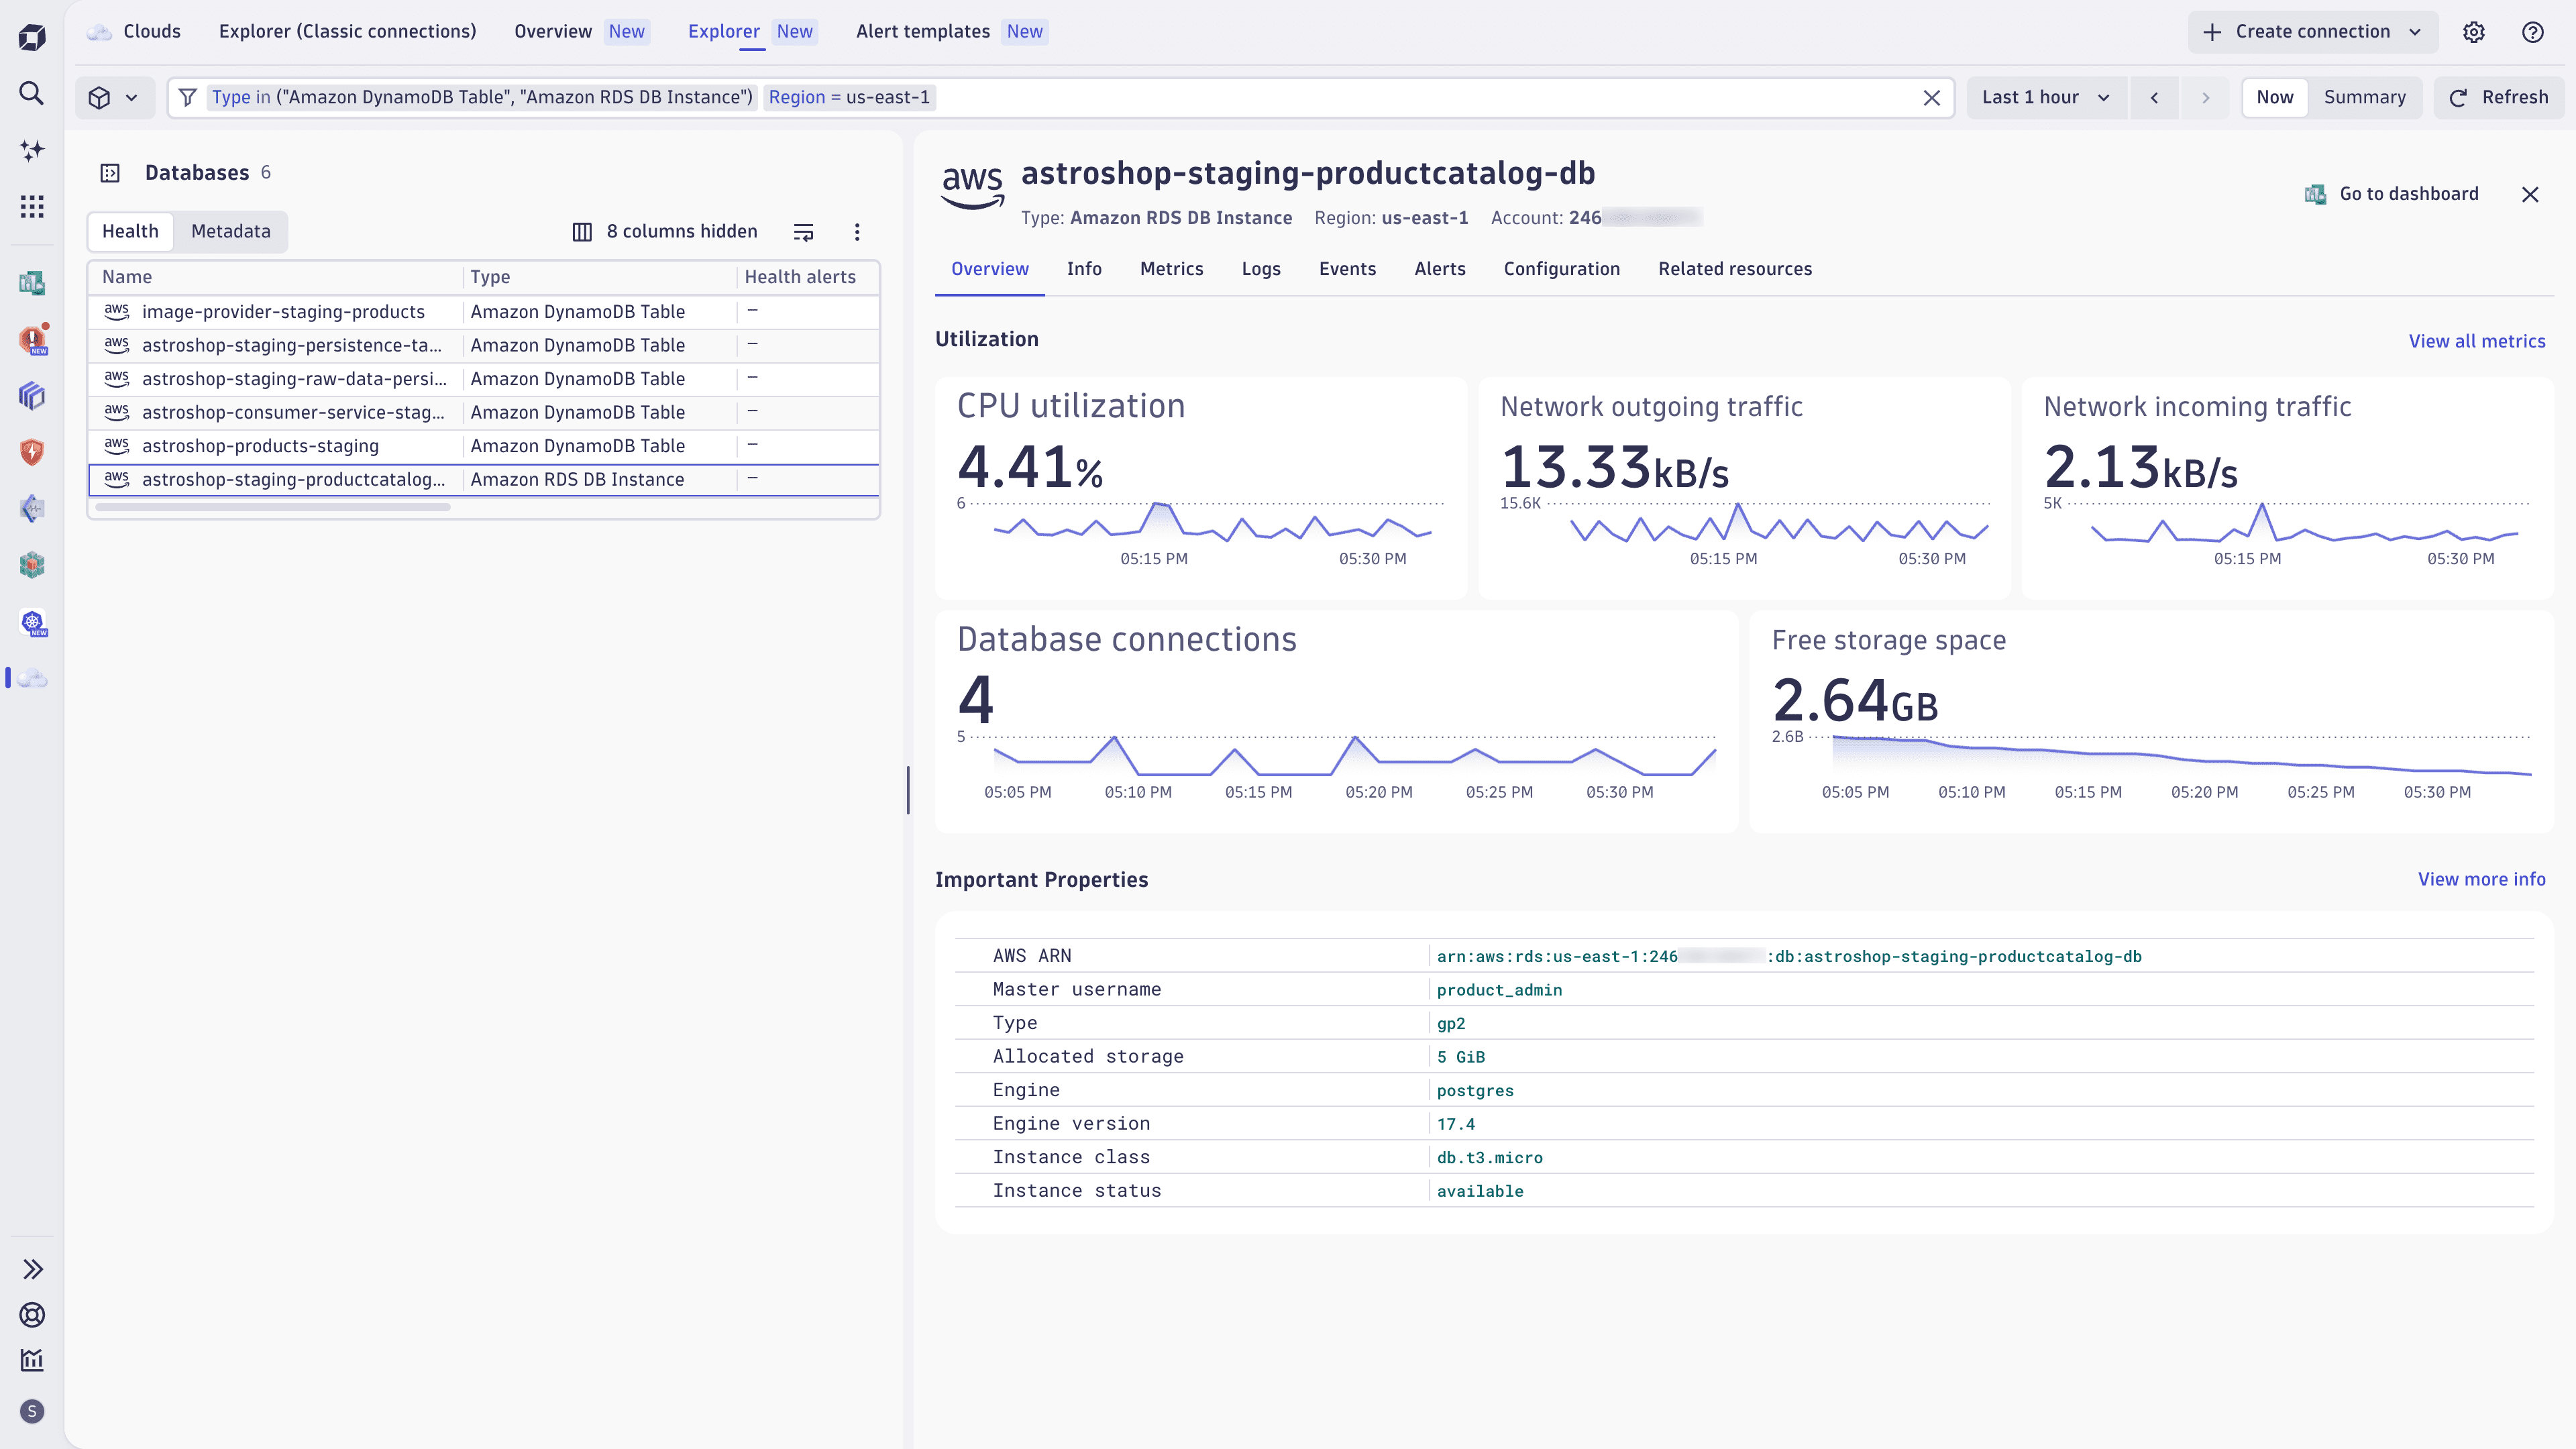This screenshot has height=1449, width=2576.
Task: Expand the sidebar with double-chevron icon
Action: click(32, 1269)
